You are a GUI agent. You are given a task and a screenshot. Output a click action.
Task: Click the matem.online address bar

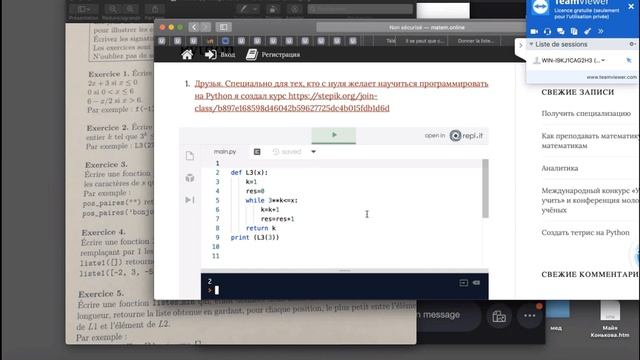421,27
